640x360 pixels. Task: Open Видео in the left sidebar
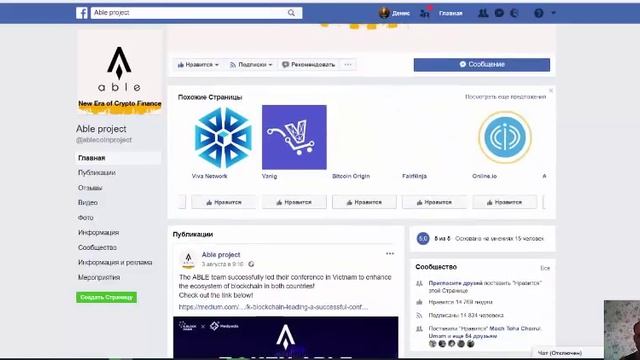pyautogui.click(x=88, y=202)
